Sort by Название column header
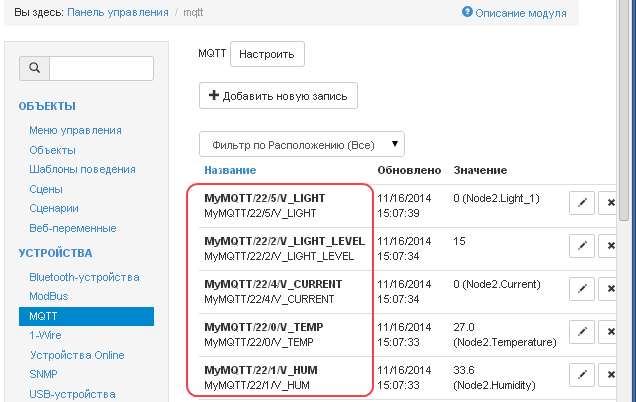The height and width of the screenshot is (402, 636). 231,170
